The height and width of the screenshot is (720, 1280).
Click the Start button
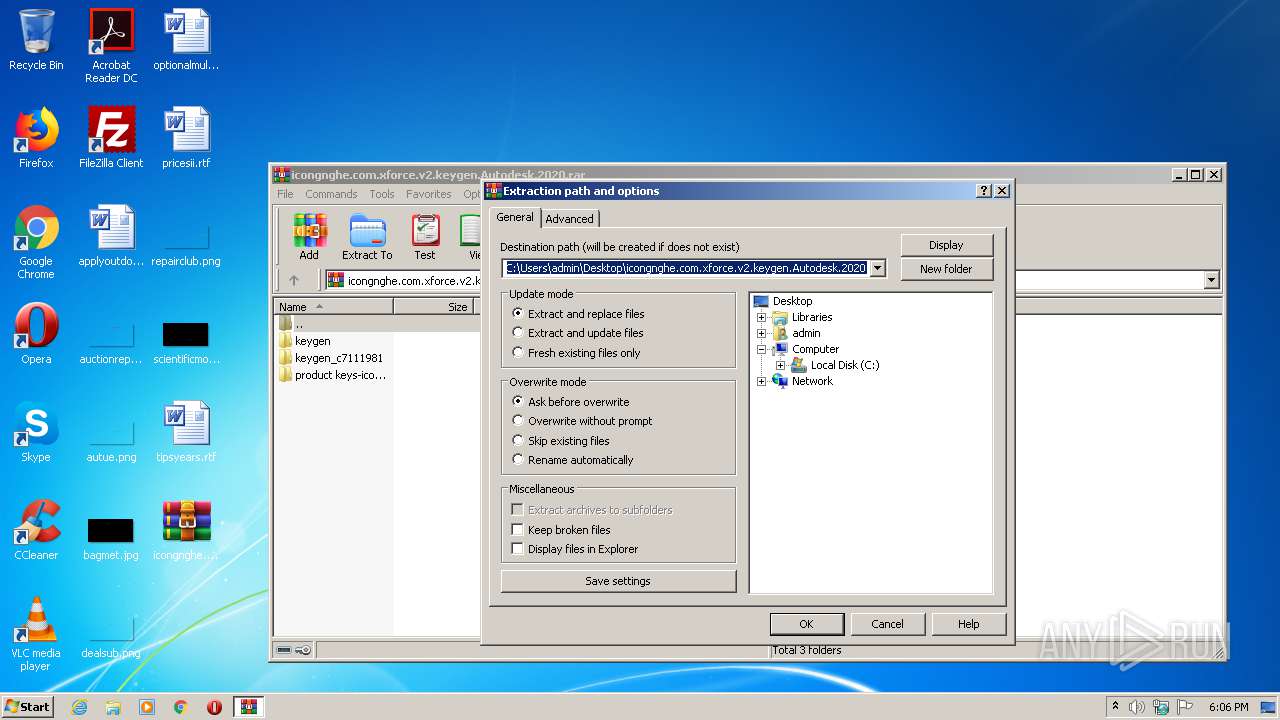coord(27,707)
